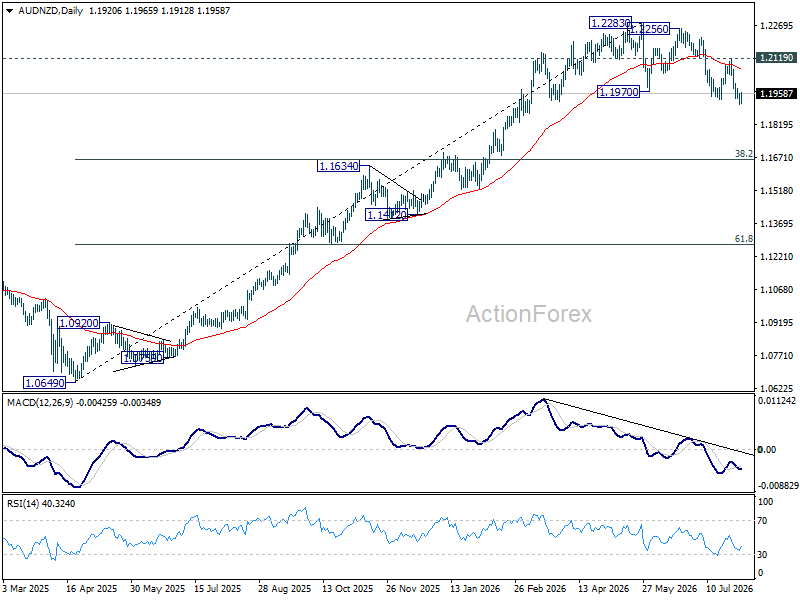Select the 1.09200 price label
This screenshot has height=600, width=800.
pyautogui.click(x=79, y=323)
